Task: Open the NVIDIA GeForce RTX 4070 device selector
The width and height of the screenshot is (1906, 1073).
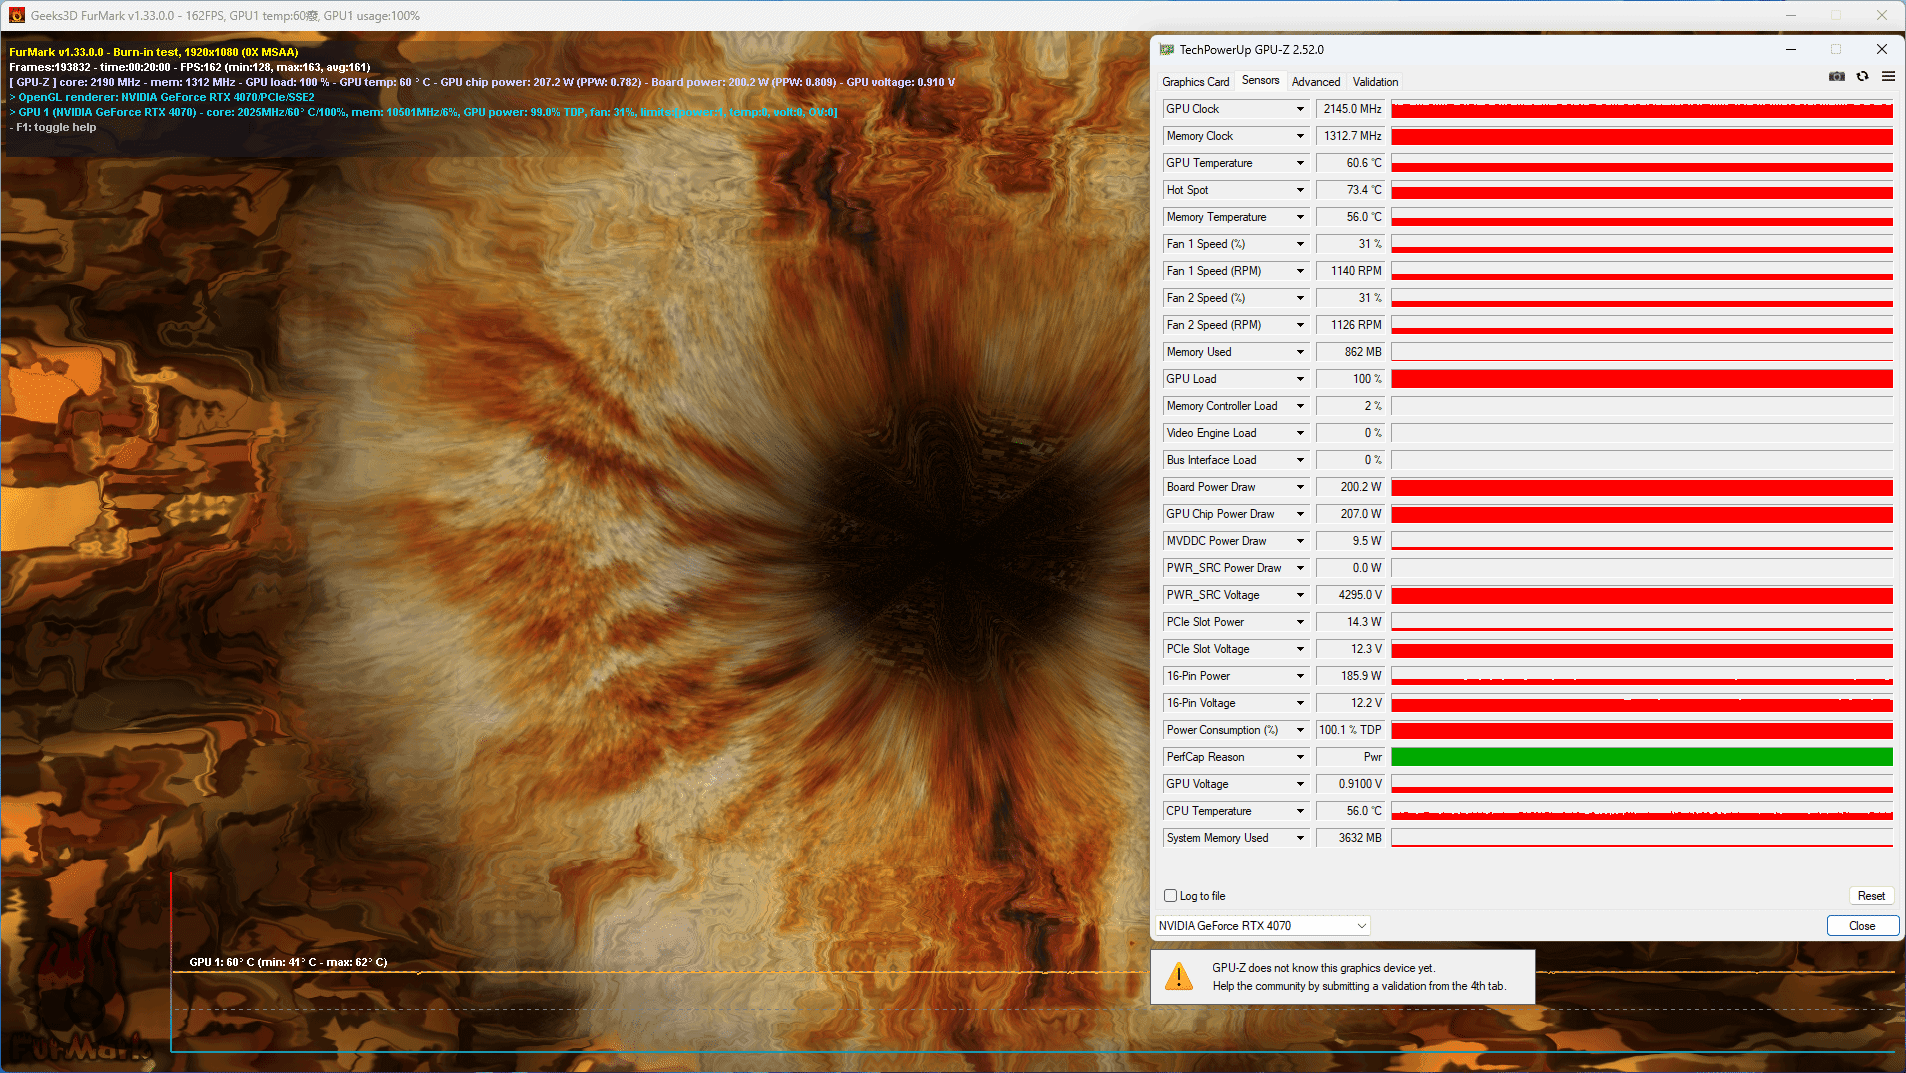Action: tap(1263, 926)
